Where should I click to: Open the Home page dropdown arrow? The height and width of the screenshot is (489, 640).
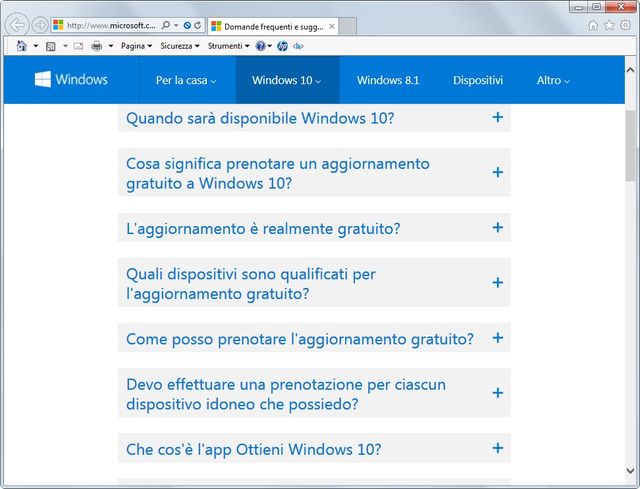tap(36, 46)
